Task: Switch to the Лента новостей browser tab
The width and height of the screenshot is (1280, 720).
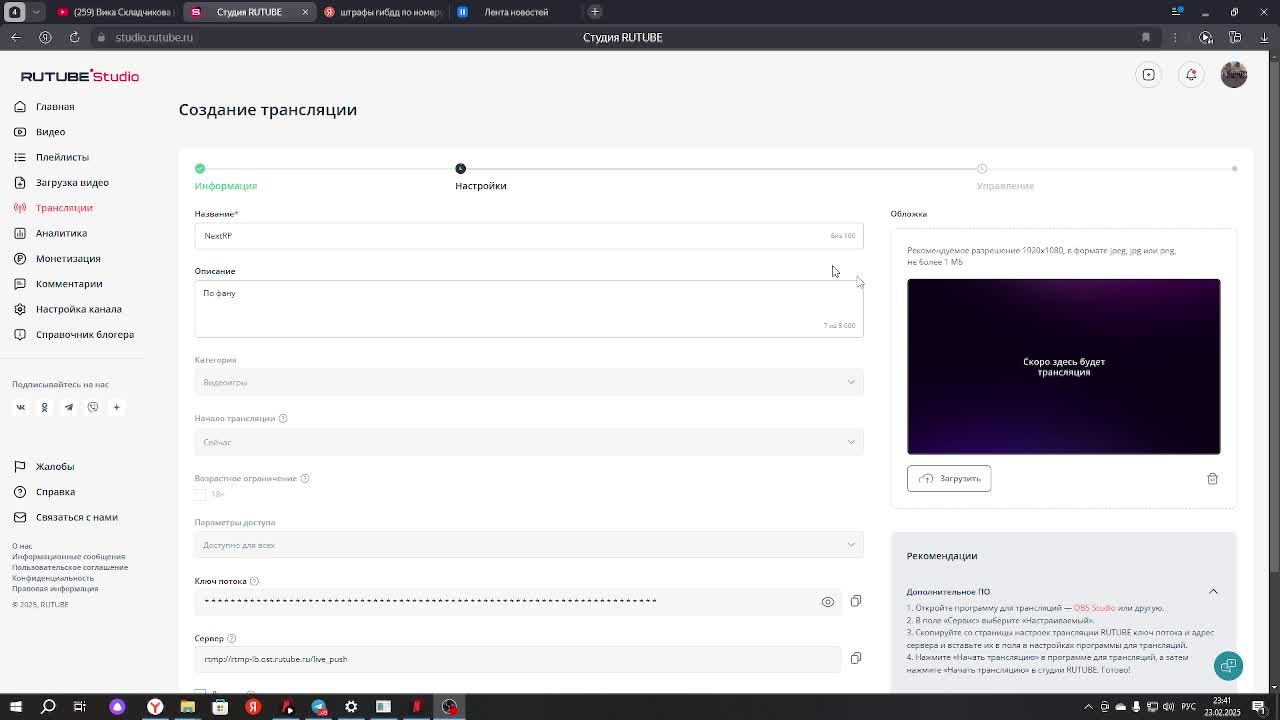Action: pos(516,12)
